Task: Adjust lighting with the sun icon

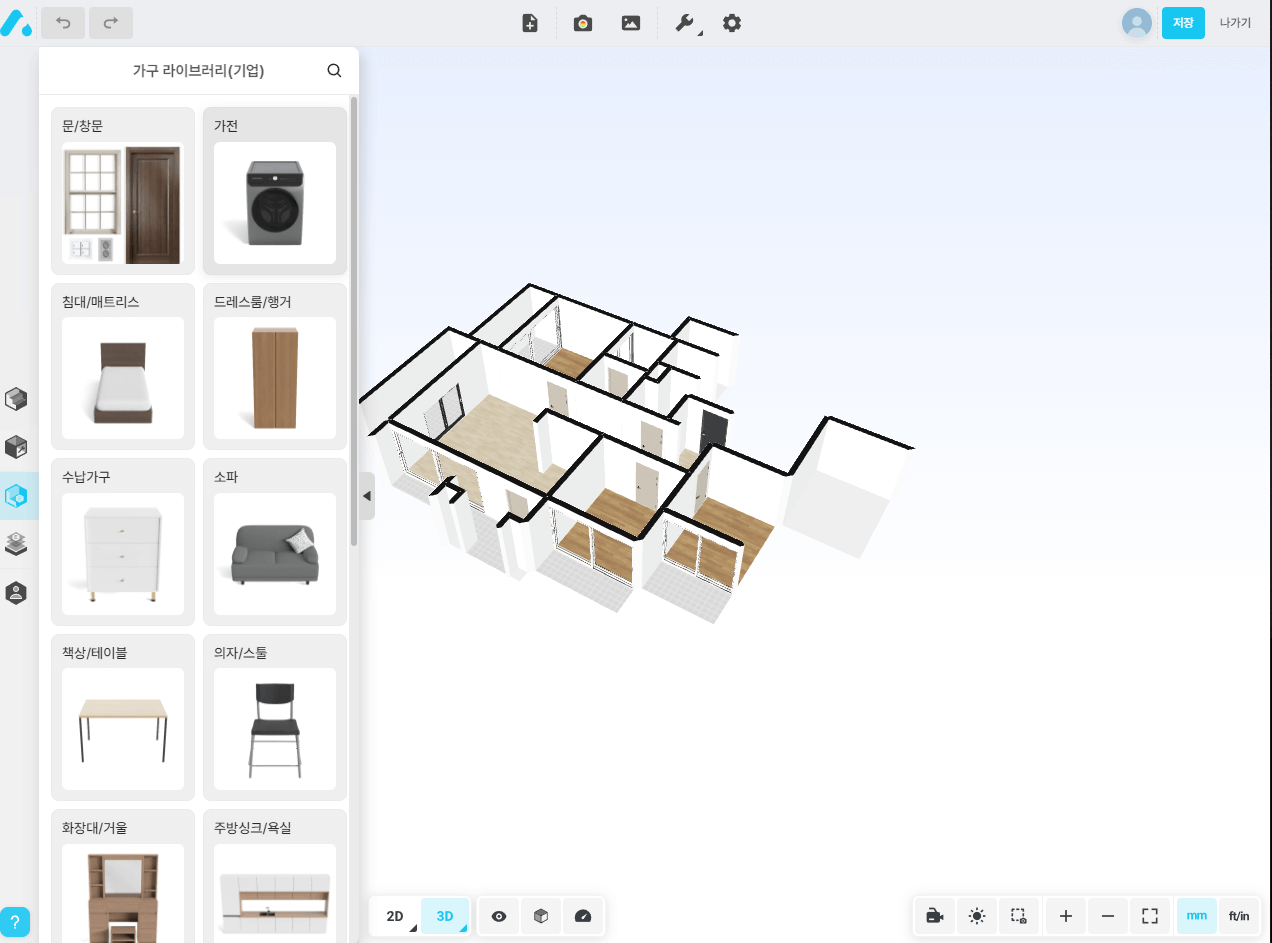Action: coord(976,915)
